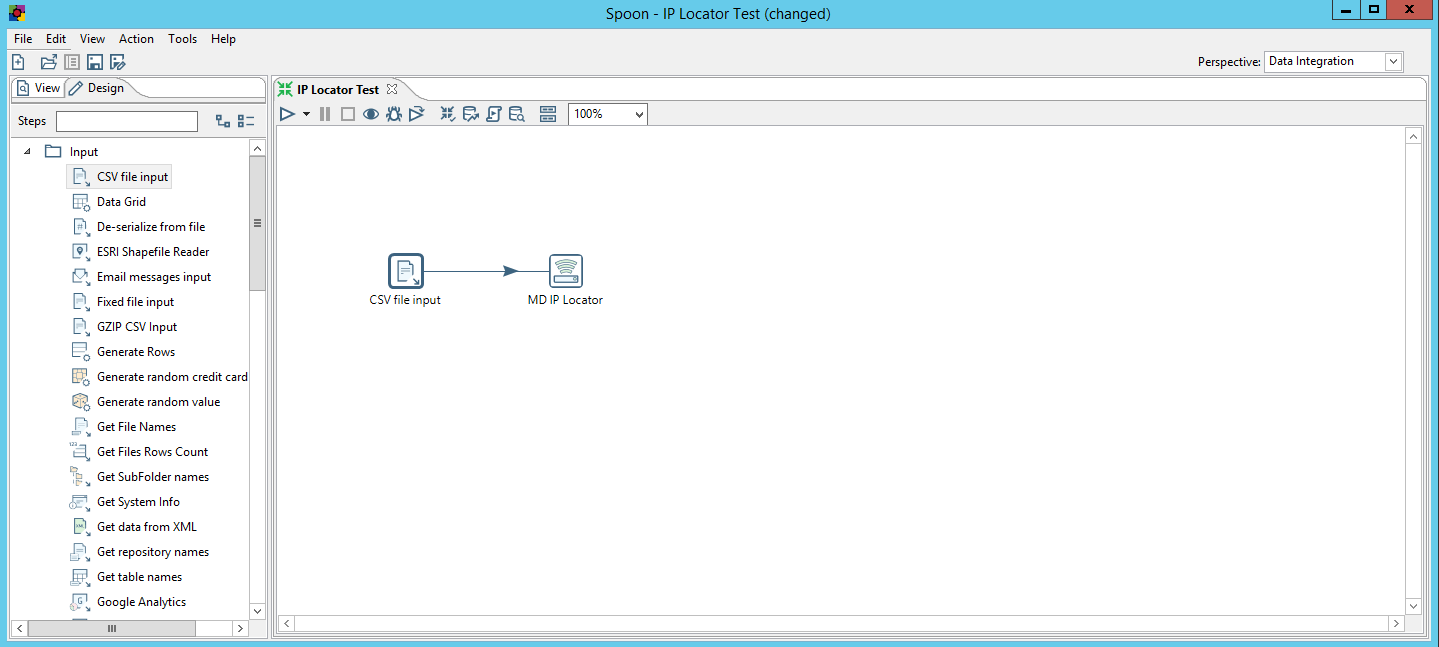Open the Action menu
The image size is (1439, 647).
pyautogui.click(x=136, y=39)
